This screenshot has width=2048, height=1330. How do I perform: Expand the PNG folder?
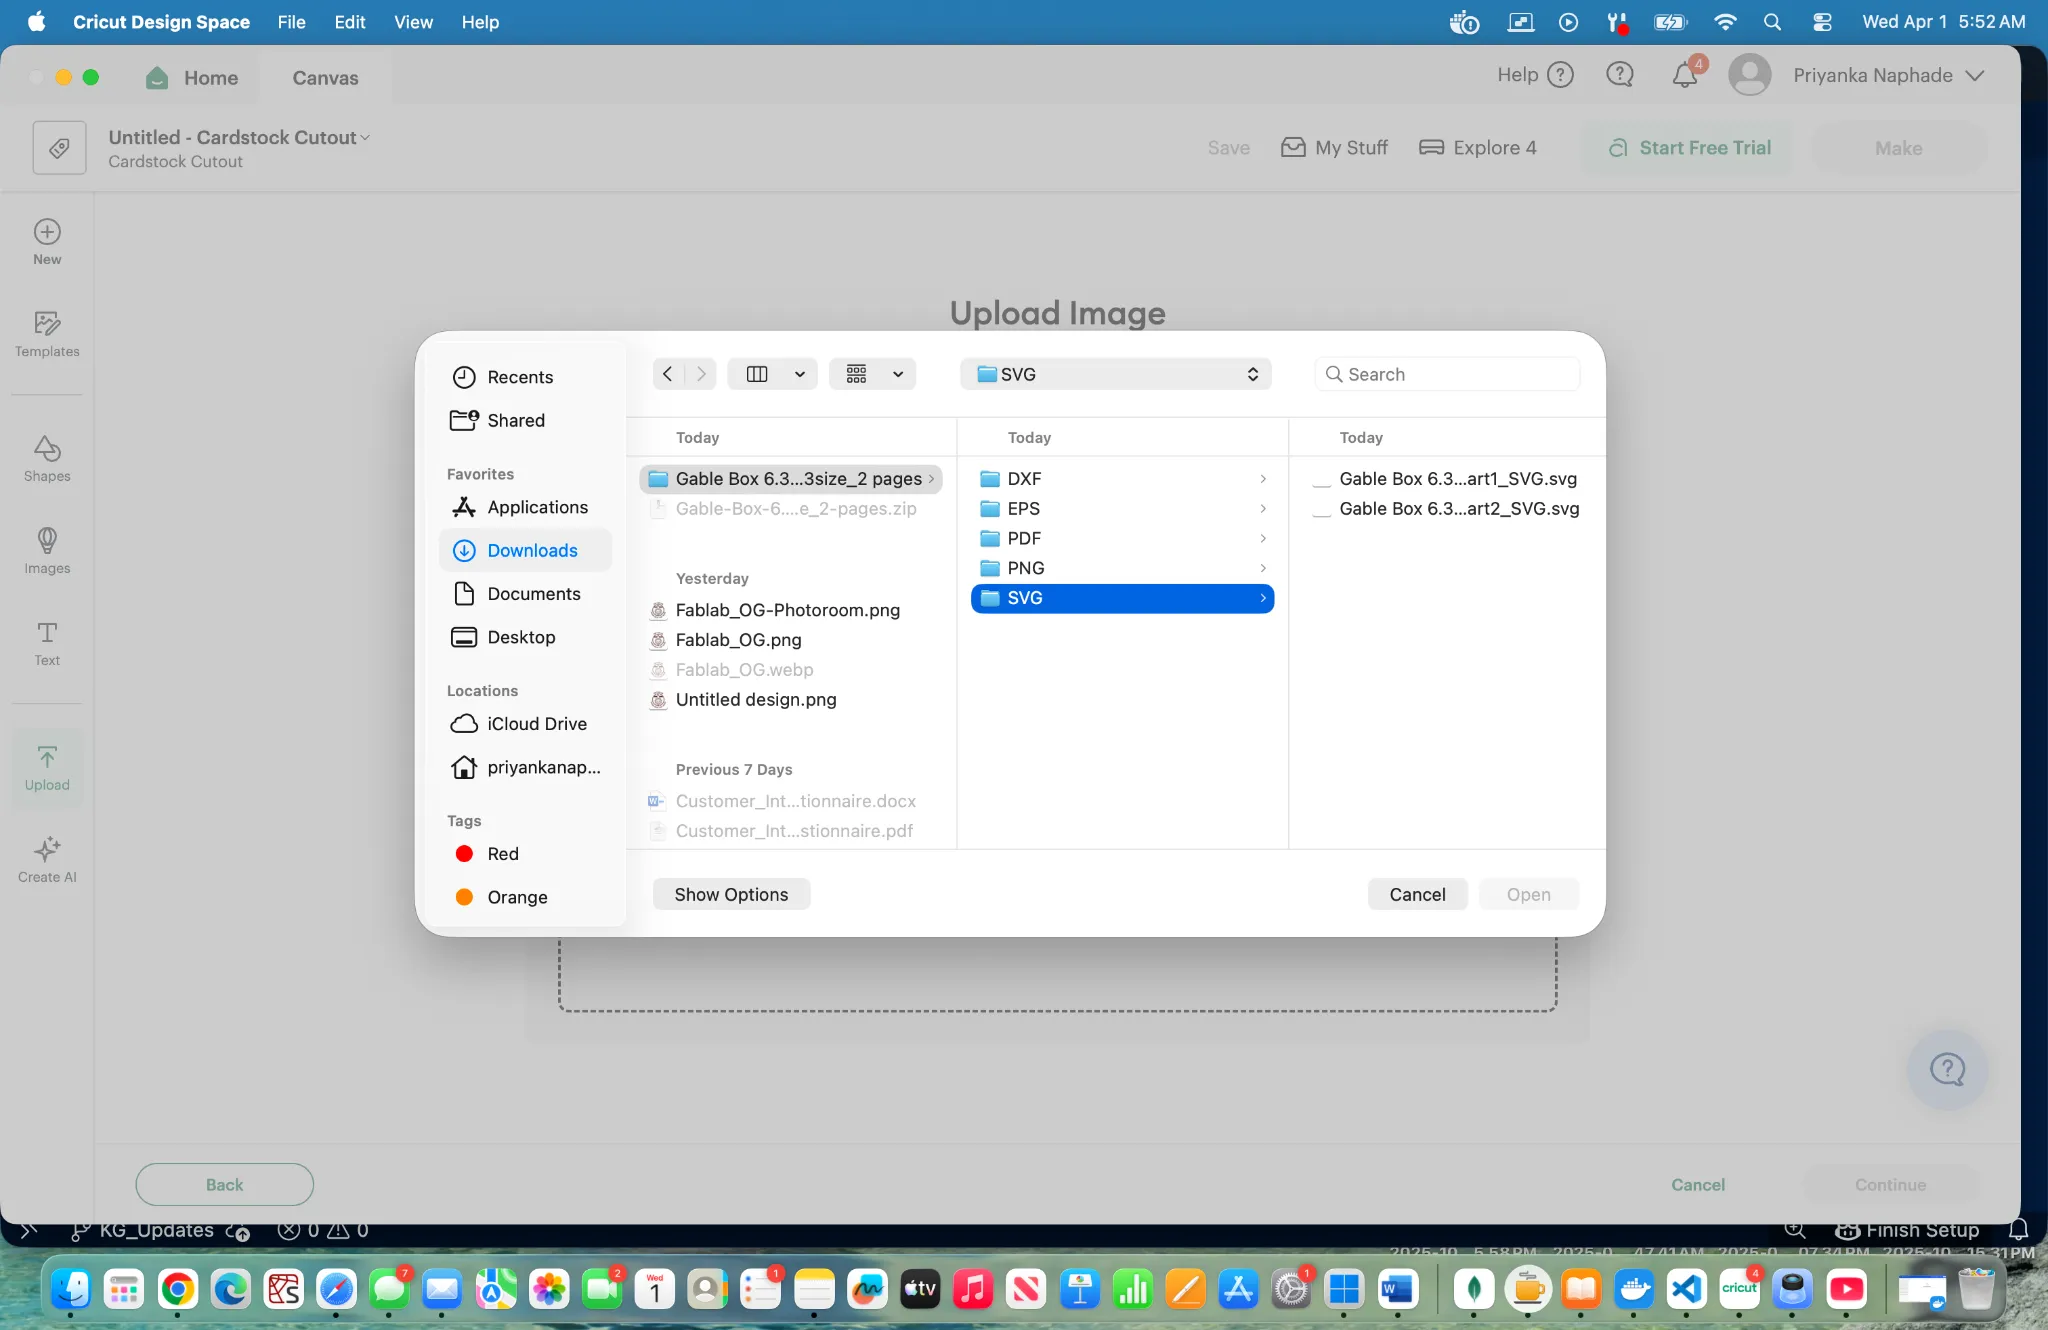[x=1263, y=568]
